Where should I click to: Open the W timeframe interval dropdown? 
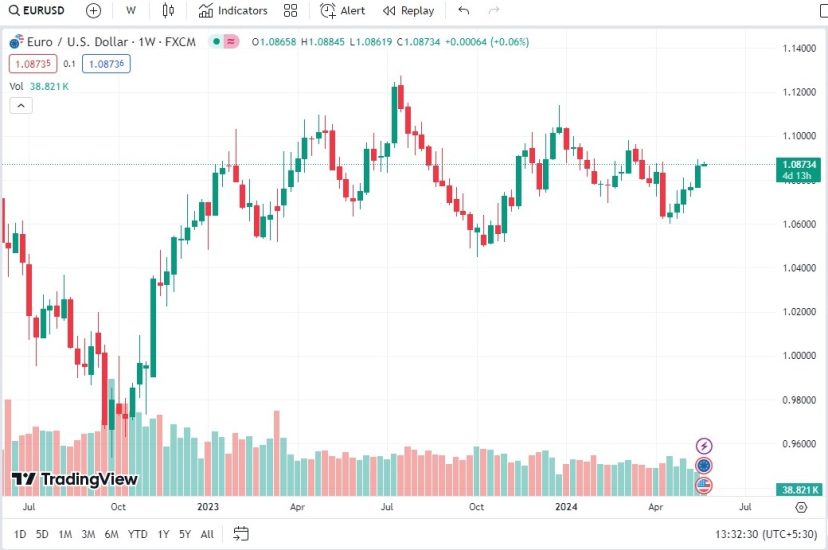click(x=131, y=11)
